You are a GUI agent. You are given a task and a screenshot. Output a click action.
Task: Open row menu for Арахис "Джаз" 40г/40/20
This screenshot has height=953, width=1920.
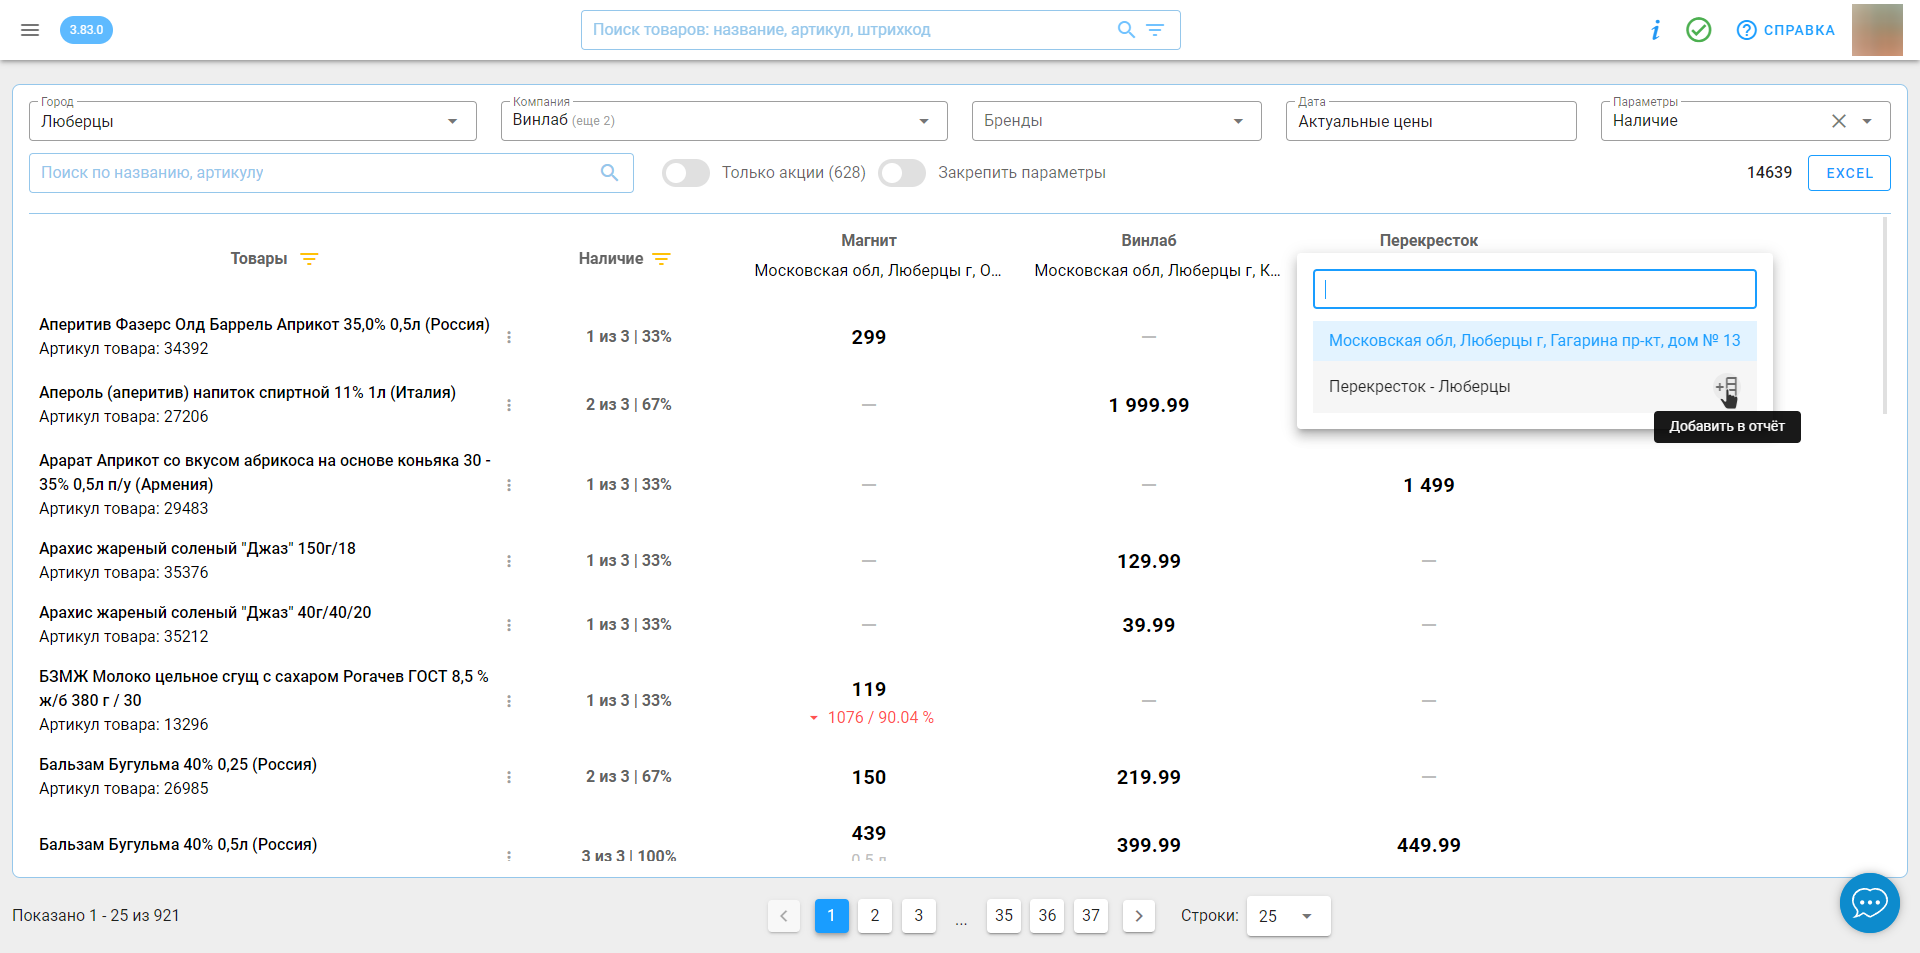point(509,625)
